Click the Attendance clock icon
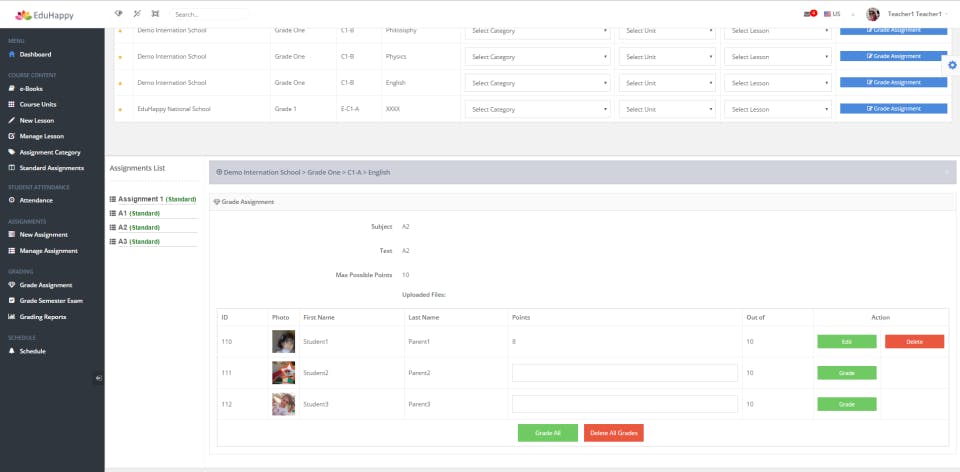Viewport: 960px width, 472px height. (12, 200)
